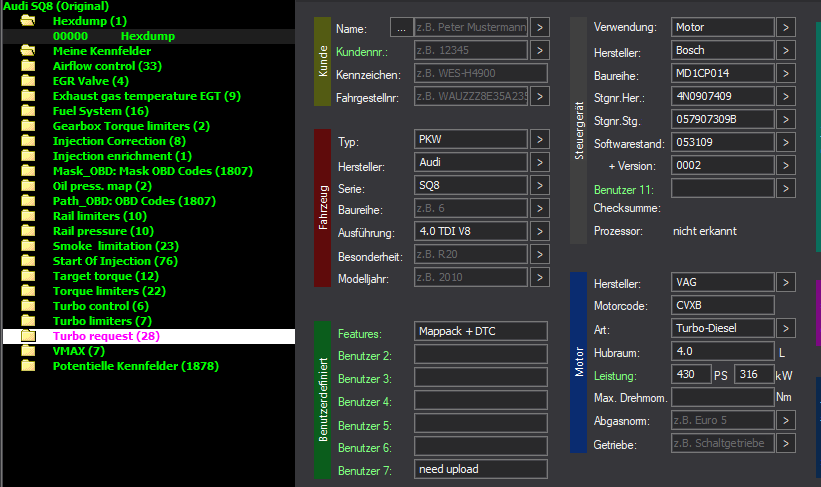The width and height of the screenshot is (821, 487).
Task: Click the Max. Drehmom. Nm field
Action: [723, 397]
